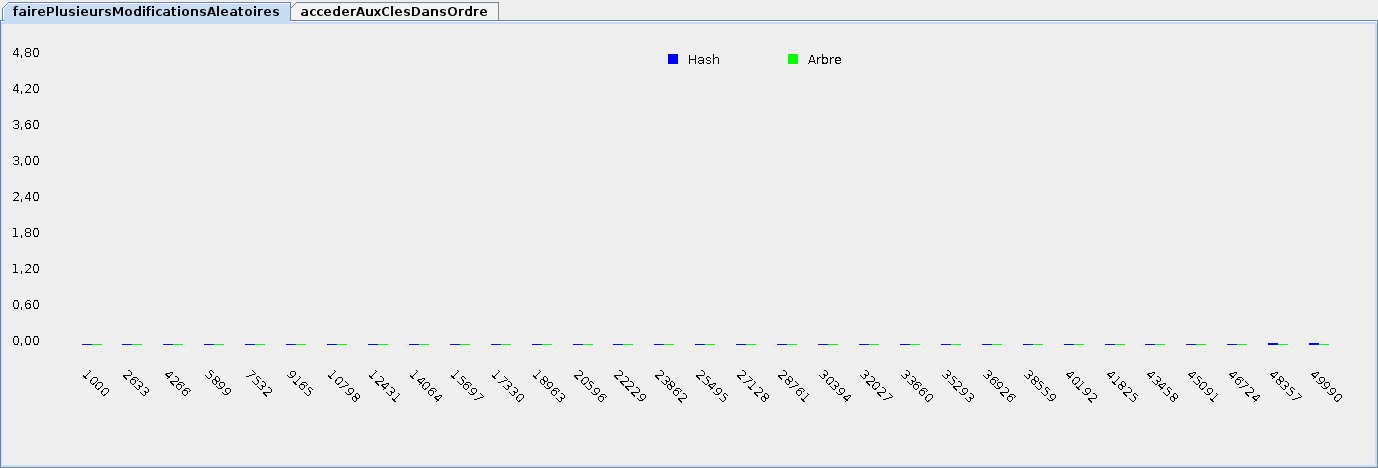
Task: Click the 10798 x-axis label
Action: tap(344, 385)
